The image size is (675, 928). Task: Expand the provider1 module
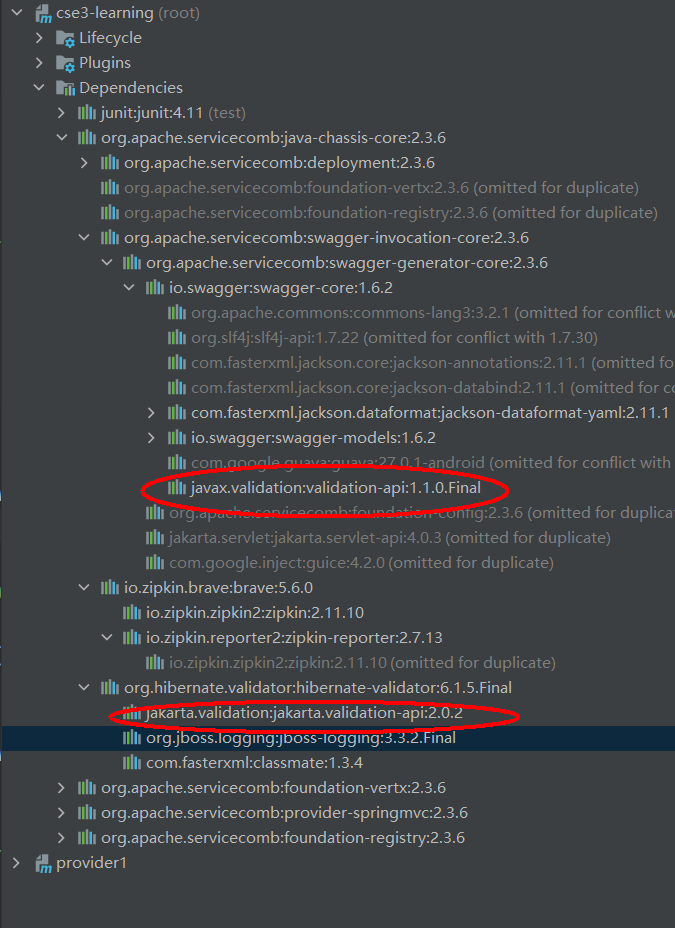click(x=17, y=863)
